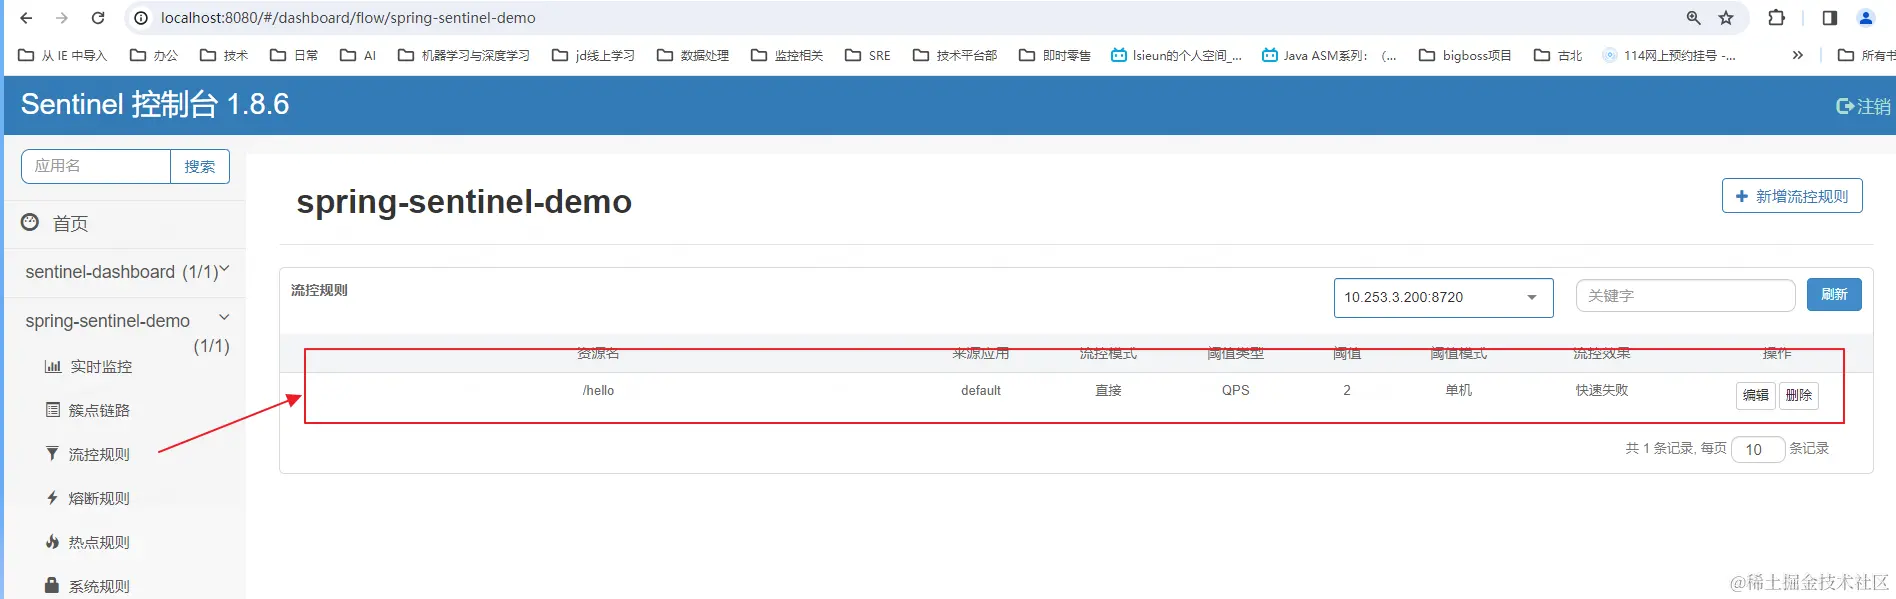Image resolution: width=1896 pixels, height=599 pixels.
Task: Click 新增流控规则 button
Action: [x=1792, y=196]
